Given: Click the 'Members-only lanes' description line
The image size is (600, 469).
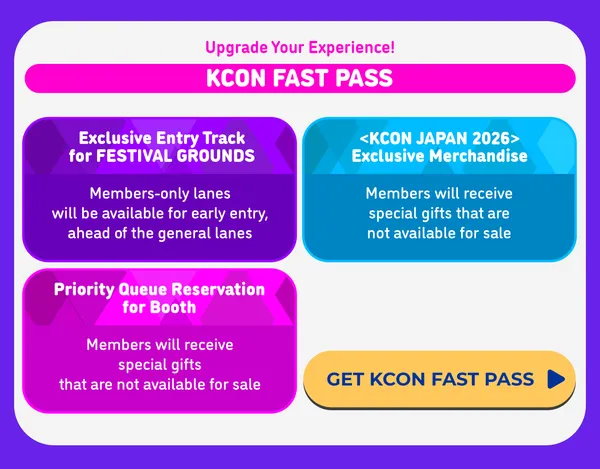Looking at the screenshot, I should [159, 194].
